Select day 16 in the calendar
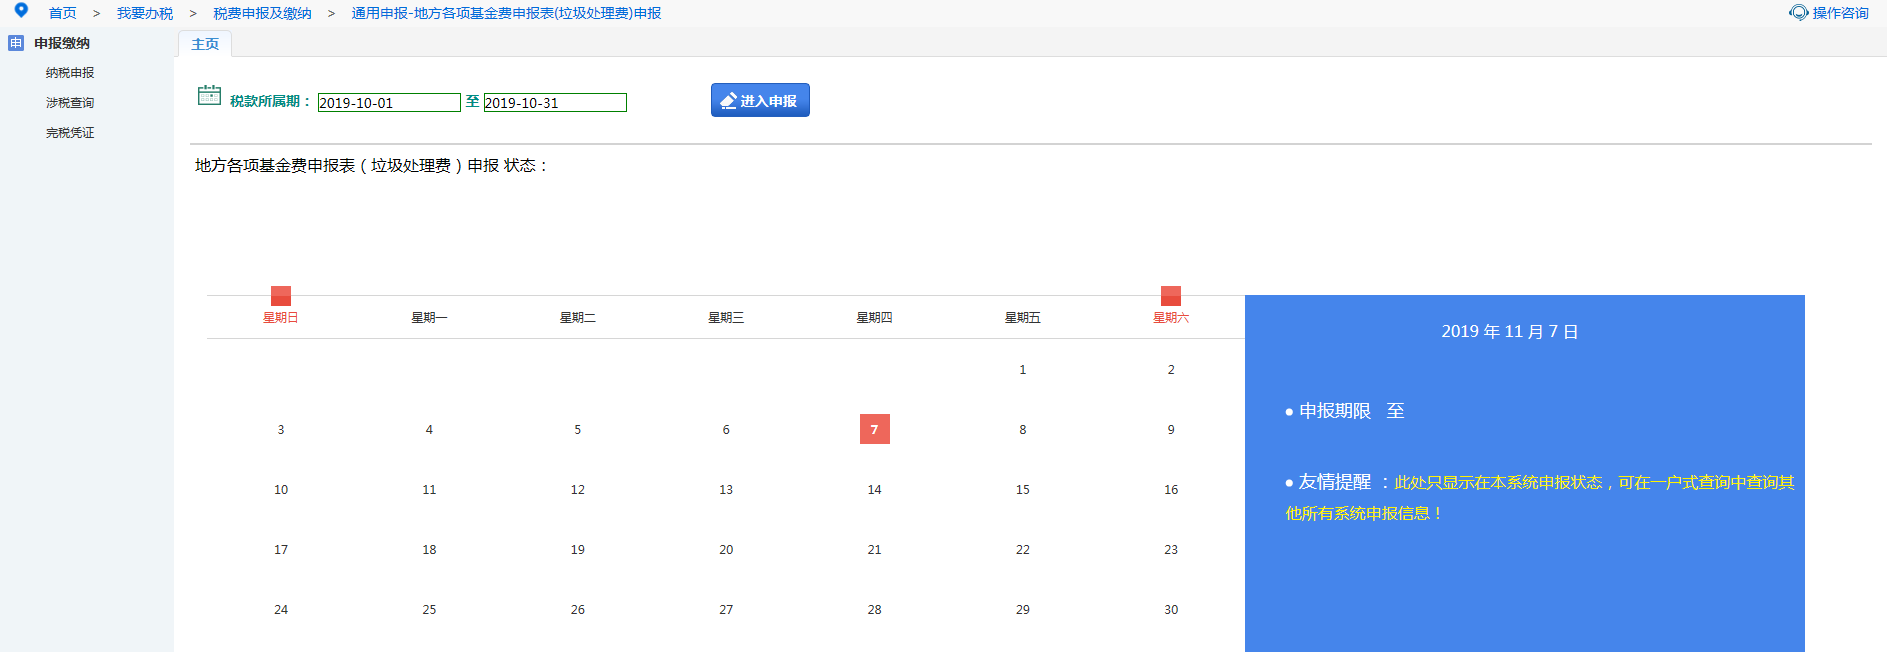Viewport: 1887px width, 652px height. 1171,490
